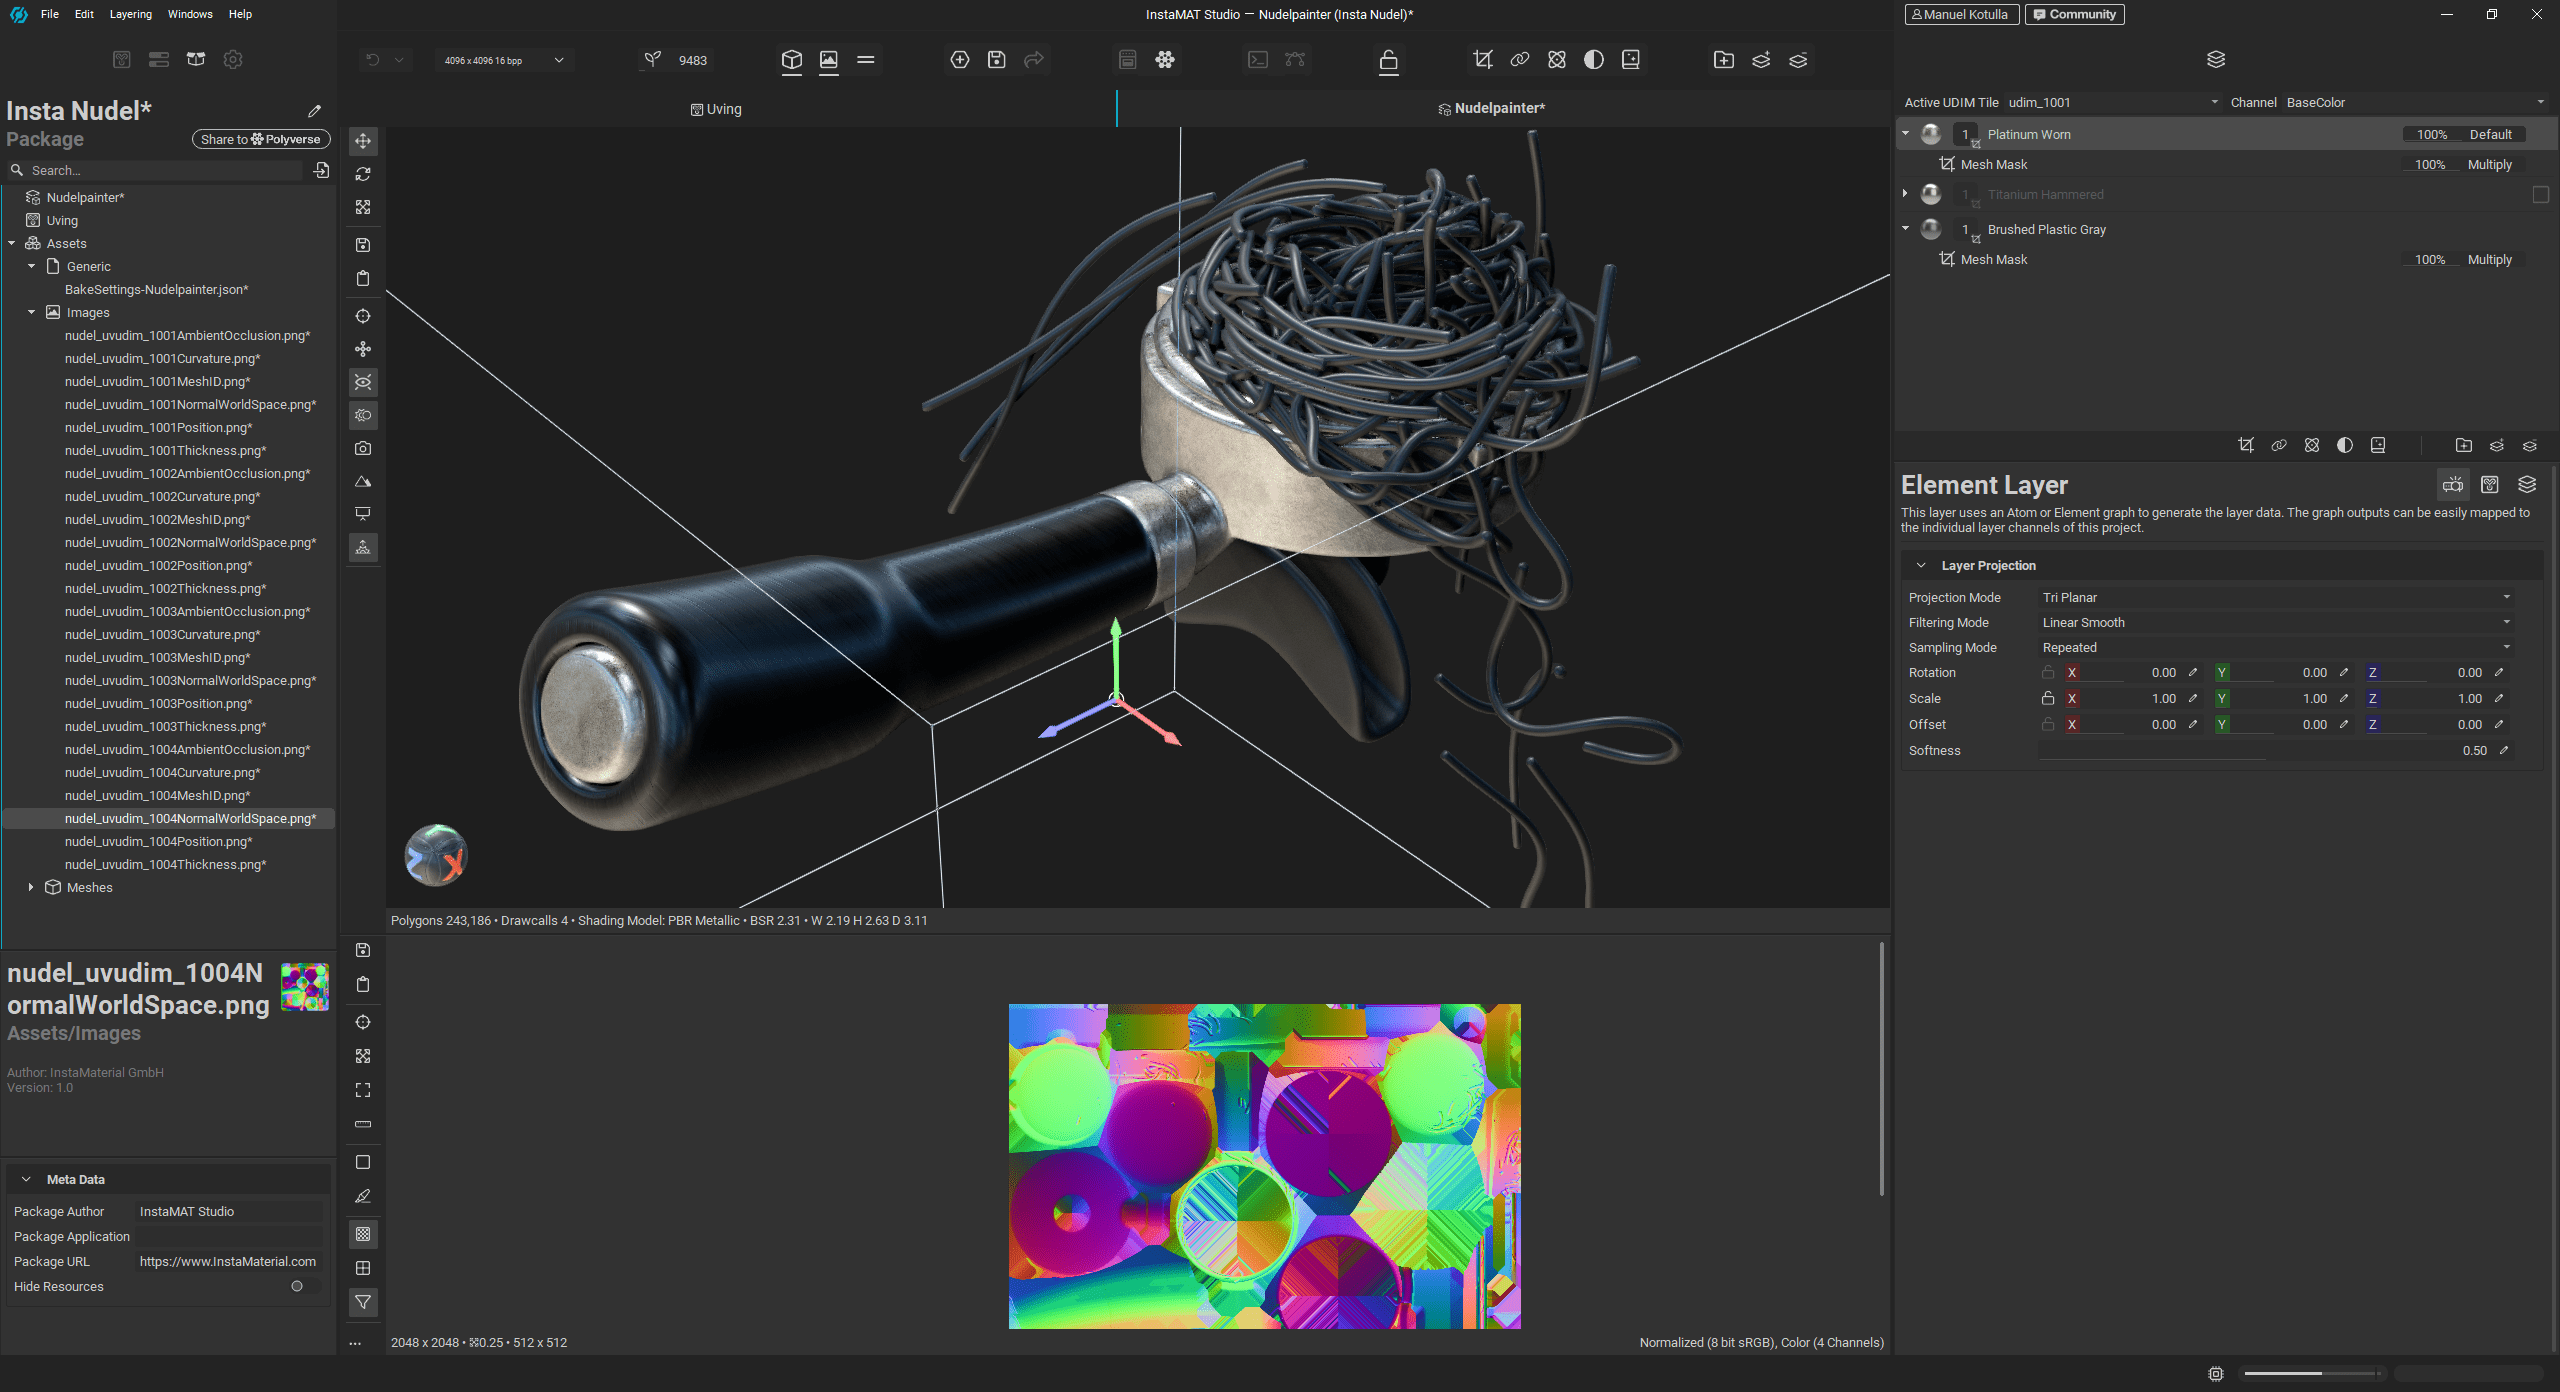Viewport: 2560px width, 1392px height.
Task: Click the camera capture icon in left toolbar
Action: pos(362,448)
